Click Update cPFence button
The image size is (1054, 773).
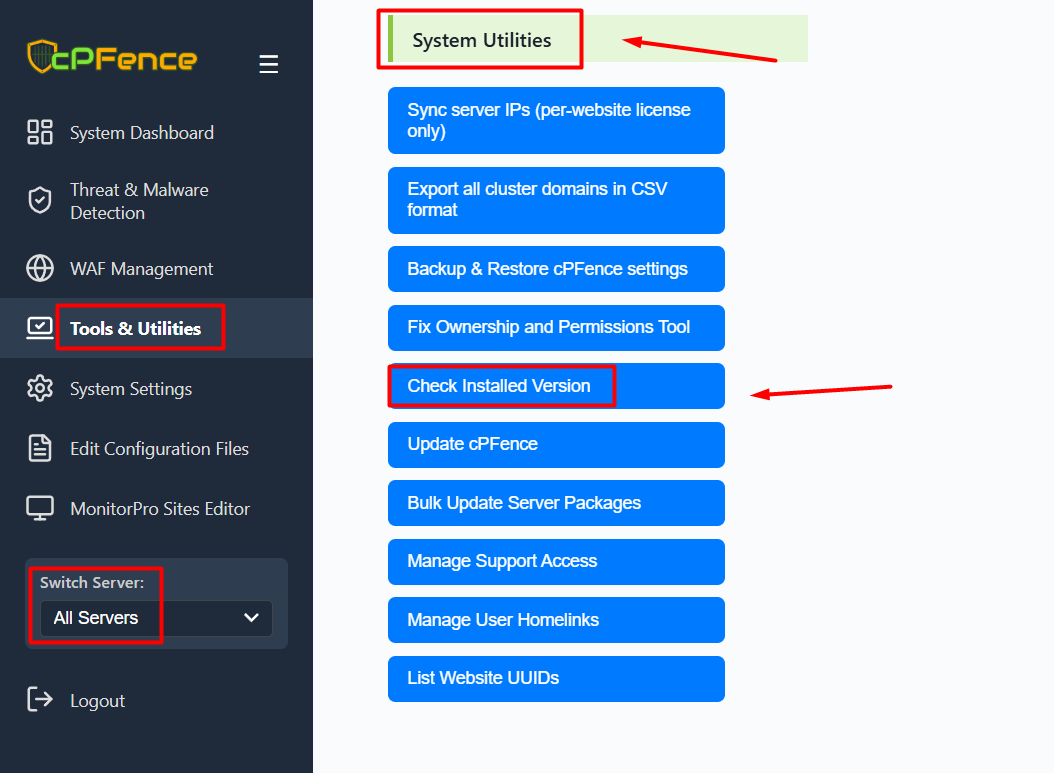pos(555,445)
